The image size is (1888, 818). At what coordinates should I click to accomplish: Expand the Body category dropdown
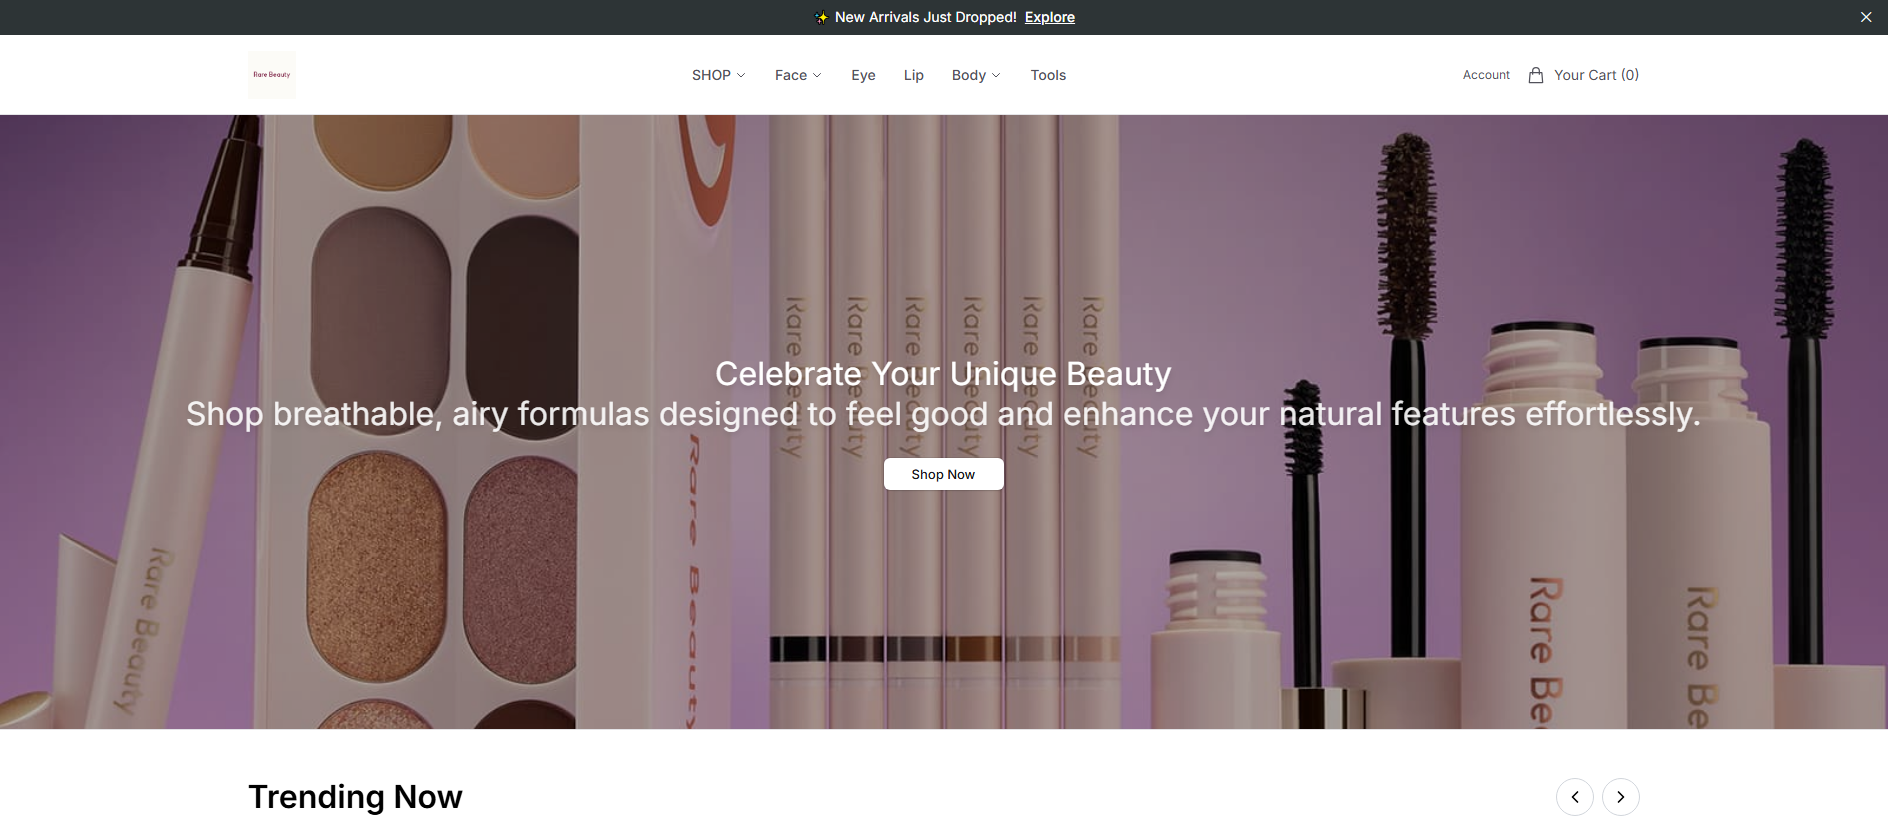[x=976, y=75]
